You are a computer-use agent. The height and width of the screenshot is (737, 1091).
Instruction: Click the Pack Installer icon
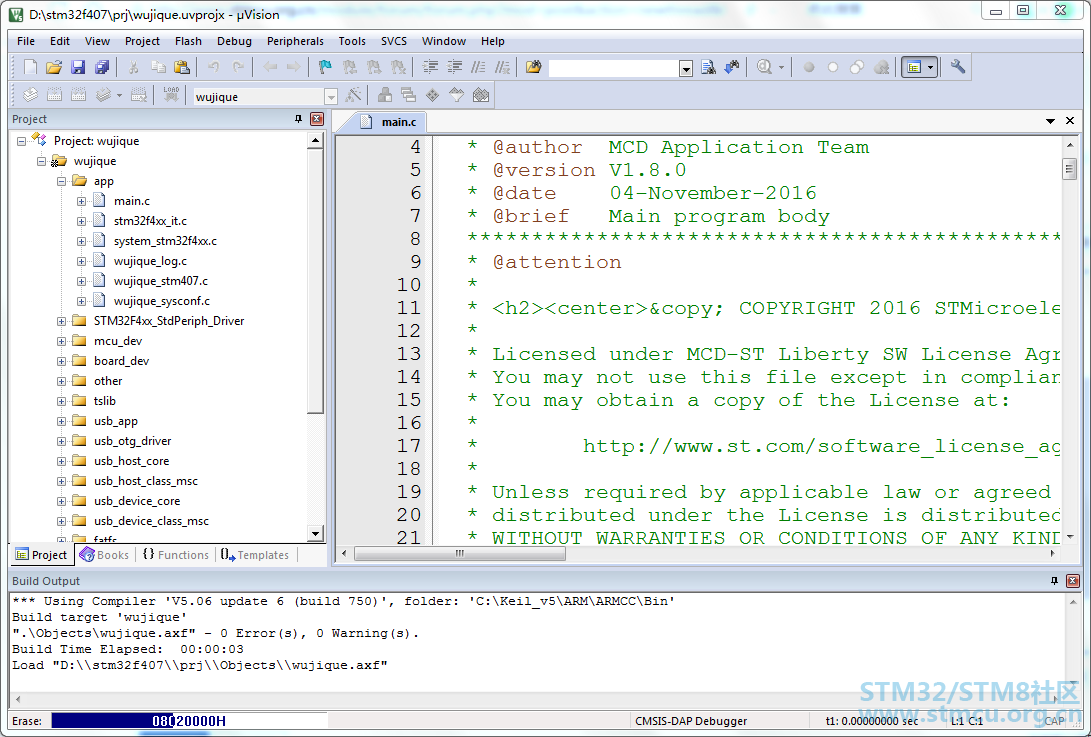pos(481,95)
